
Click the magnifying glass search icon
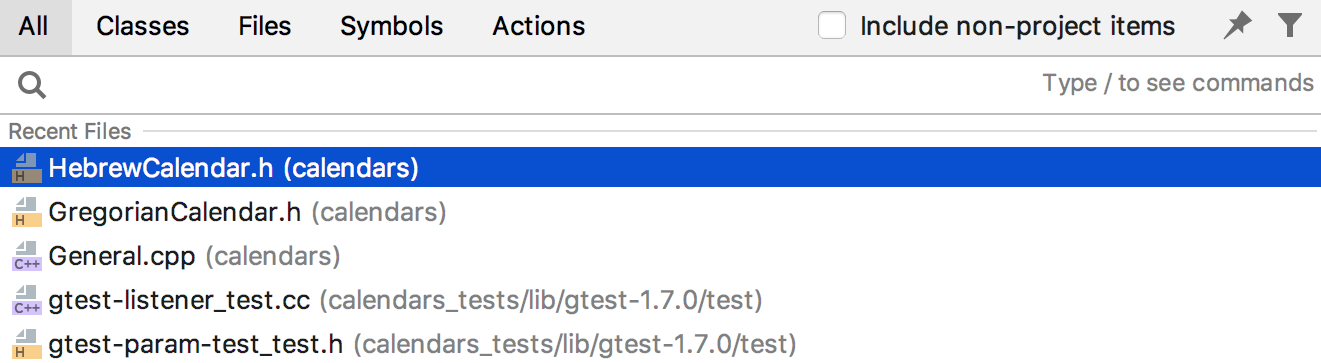pos(32,86)
